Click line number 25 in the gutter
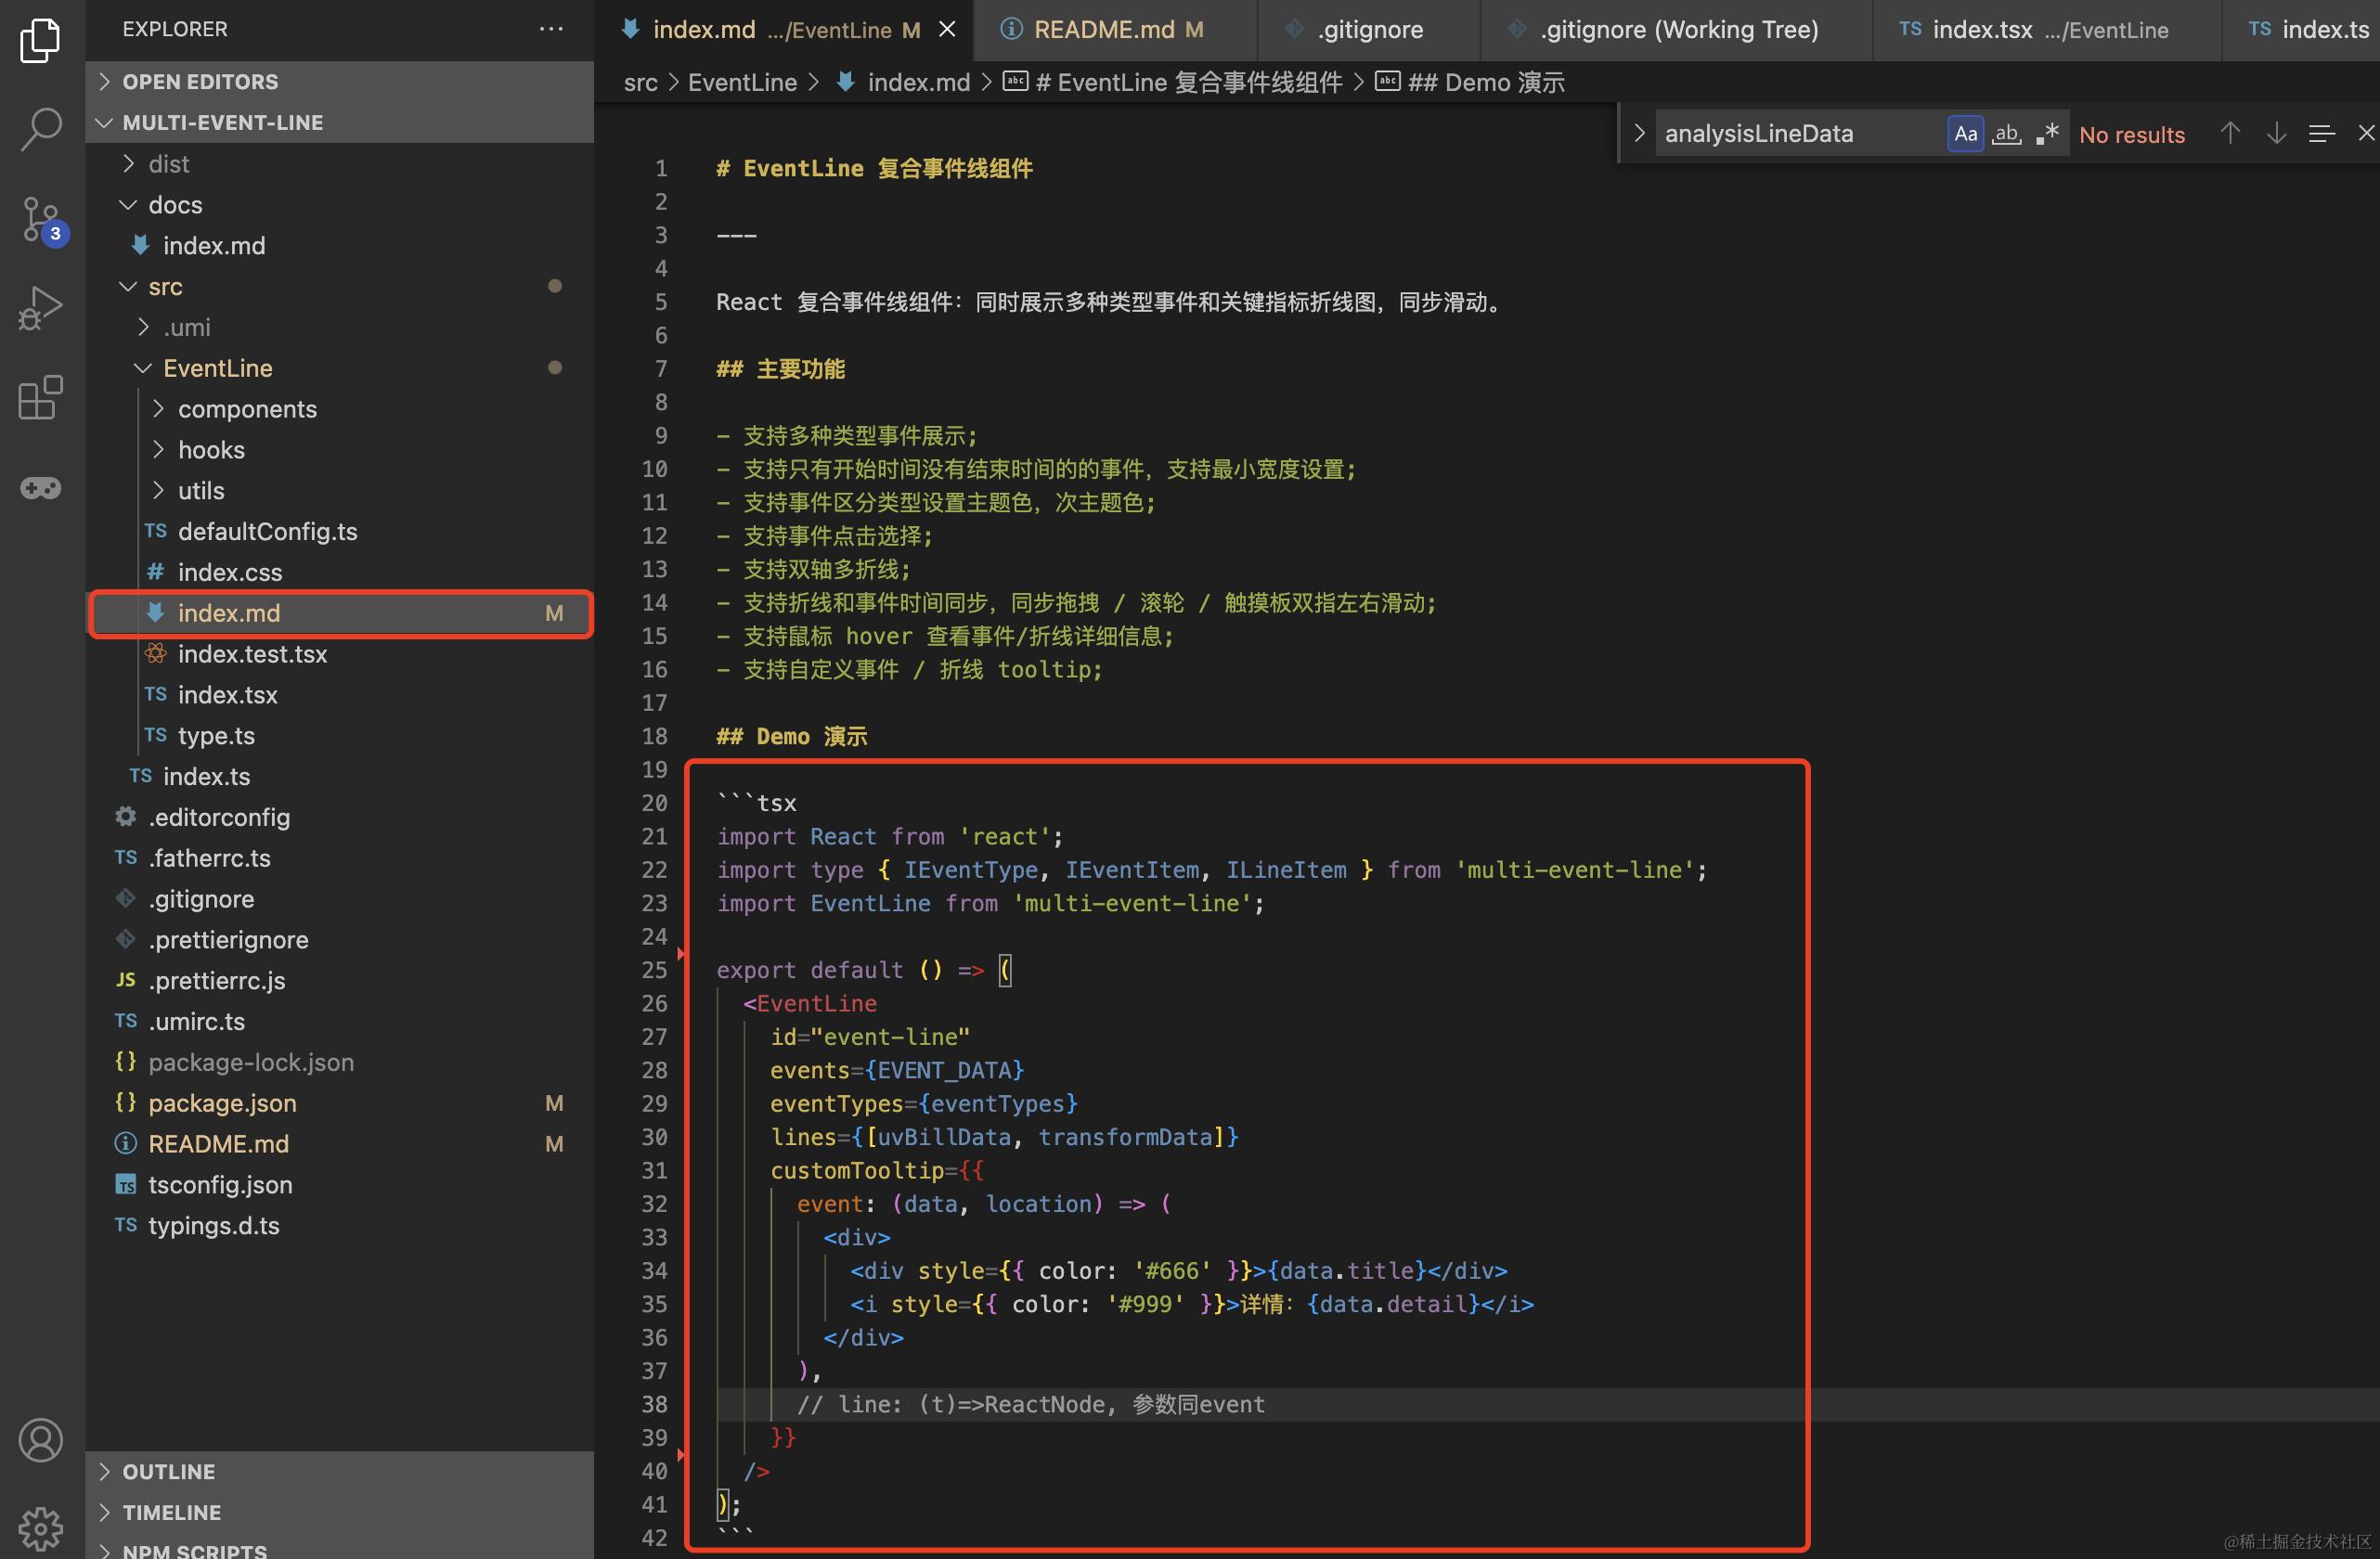The width and height of the screenshot is (2380, 1559). coord(654,970)
